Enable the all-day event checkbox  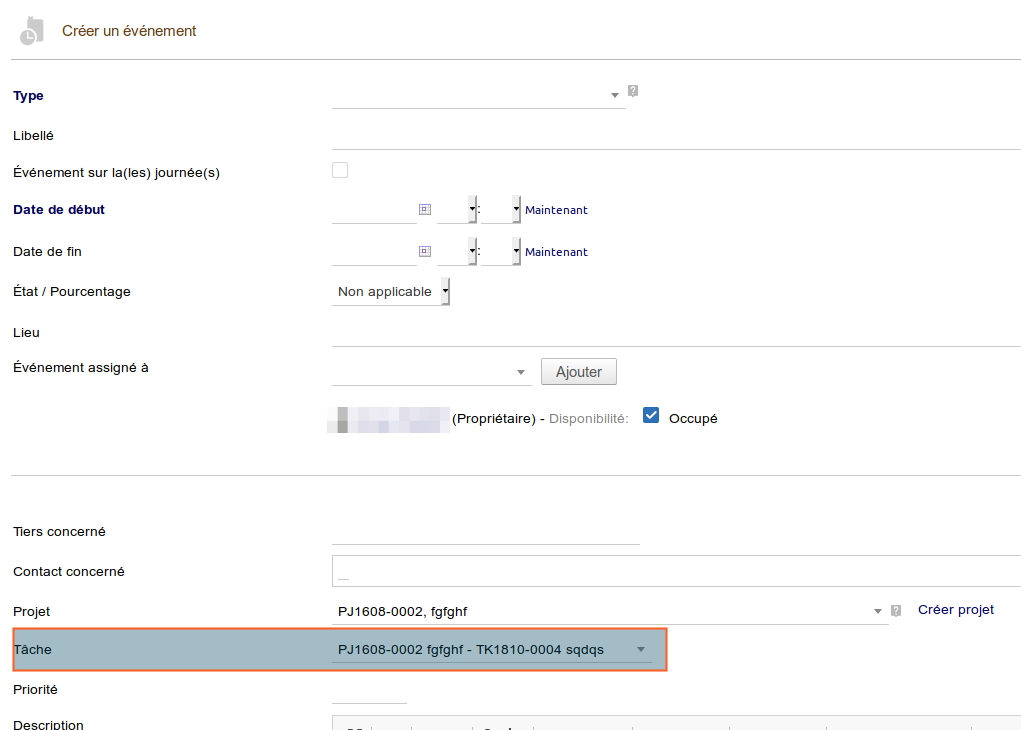pyautogui.click(x=340, y=171)
